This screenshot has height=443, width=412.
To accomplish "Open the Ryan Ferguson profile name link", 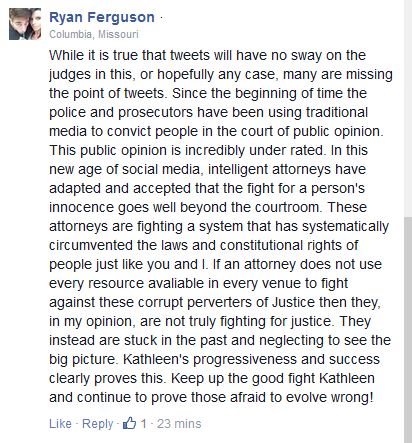I will tap(102, 17).
